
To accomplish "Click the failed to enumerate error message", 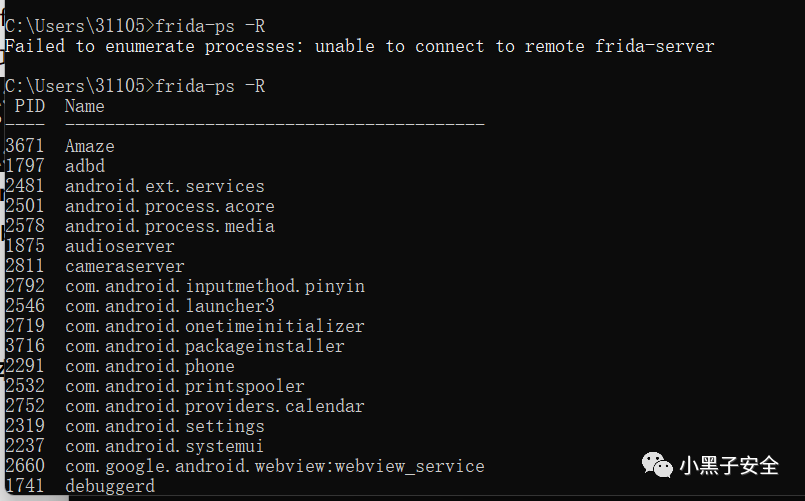I will coord(360,46).
